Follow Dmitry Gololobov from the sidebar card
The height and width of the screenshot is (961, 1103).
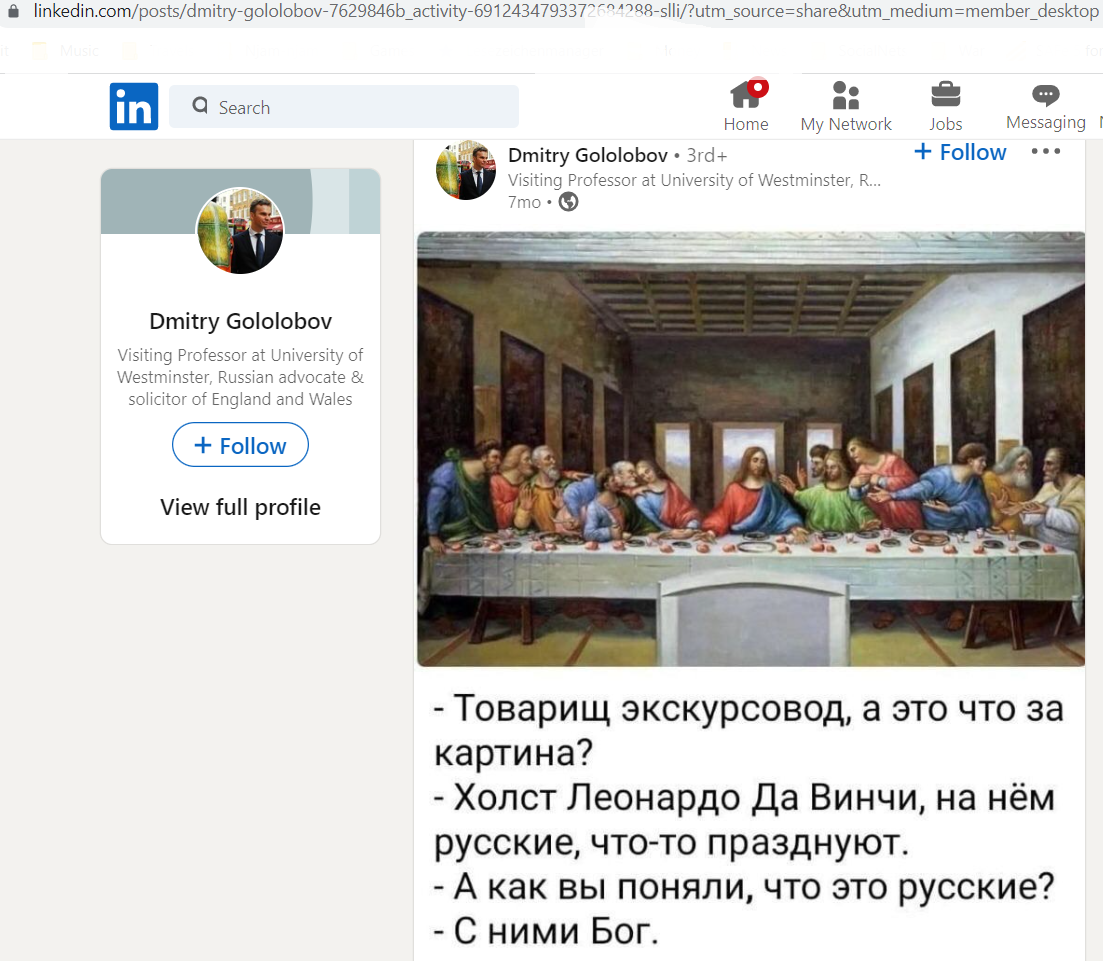pos(241,445)
